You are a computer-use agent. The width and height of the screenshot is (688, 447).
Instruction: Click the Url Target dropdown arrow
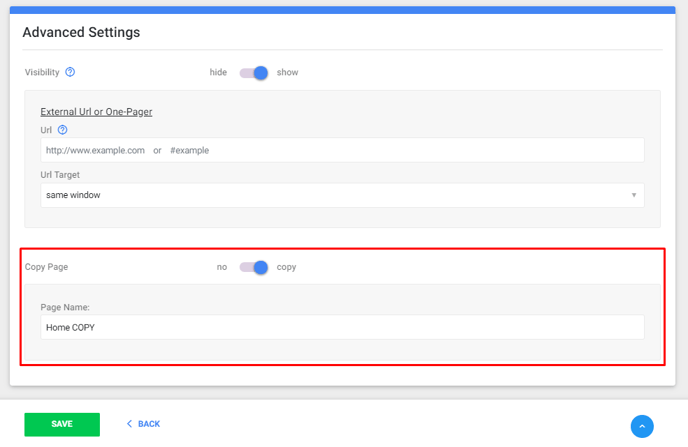634,195
